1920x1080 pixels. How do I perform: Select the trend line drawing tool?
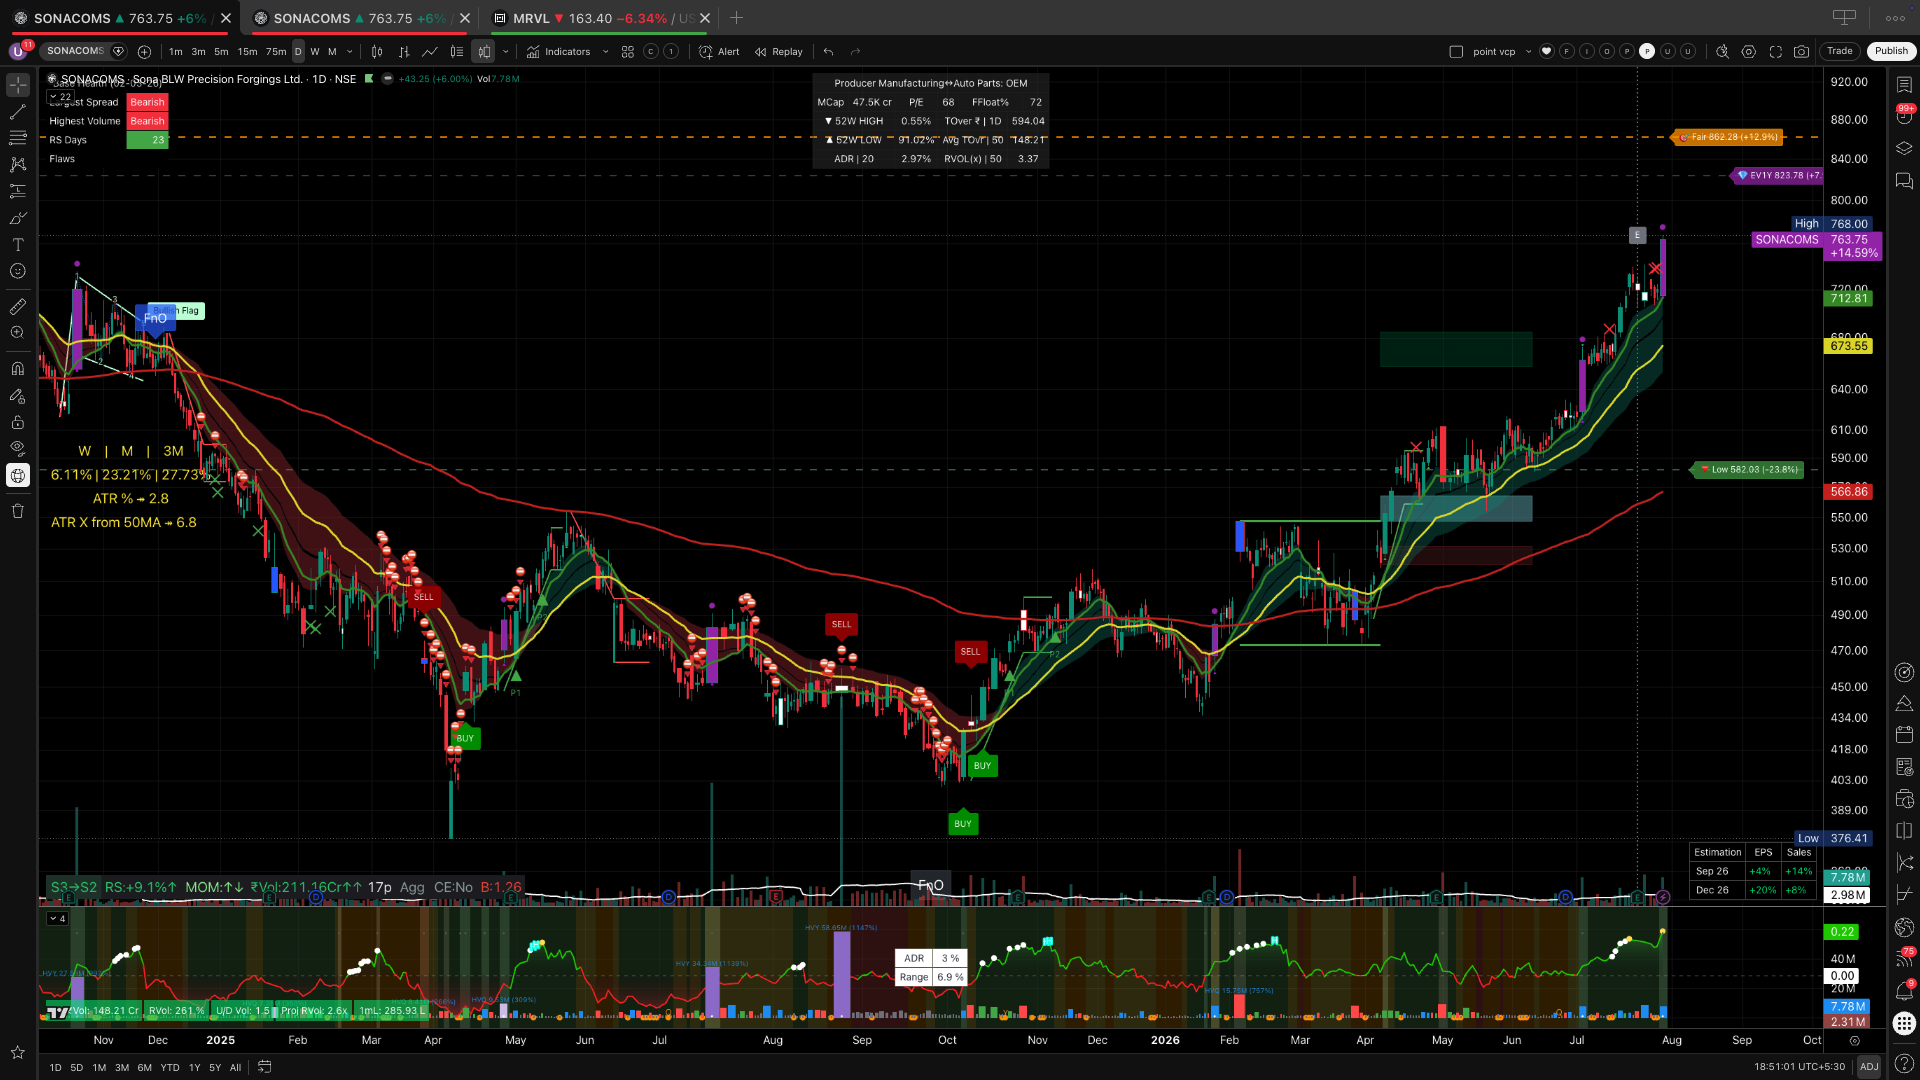click(18, 112)
